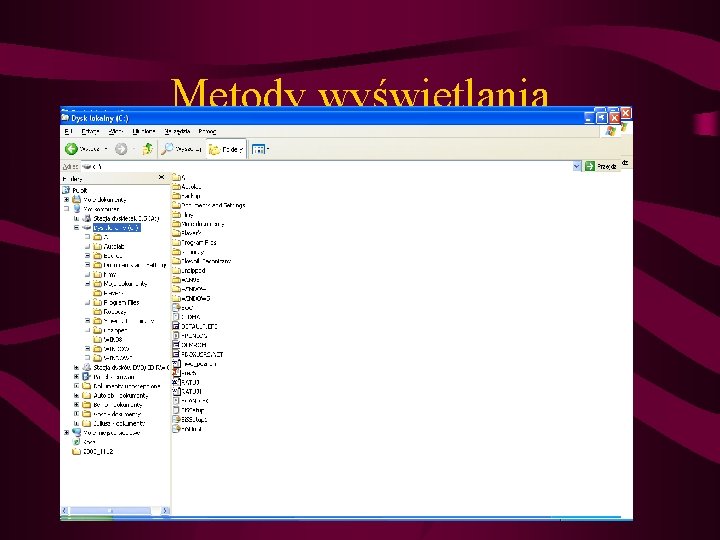Select Program Files in the folder tree
Screen dimensions: 720x540
tap(121, 302)
